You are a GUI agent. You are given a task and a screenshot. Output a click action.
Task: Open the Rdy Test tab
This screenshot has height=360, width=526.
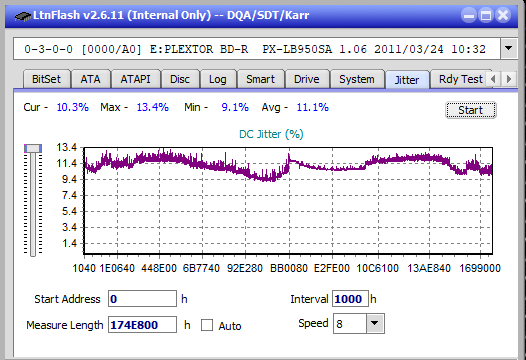461,79
